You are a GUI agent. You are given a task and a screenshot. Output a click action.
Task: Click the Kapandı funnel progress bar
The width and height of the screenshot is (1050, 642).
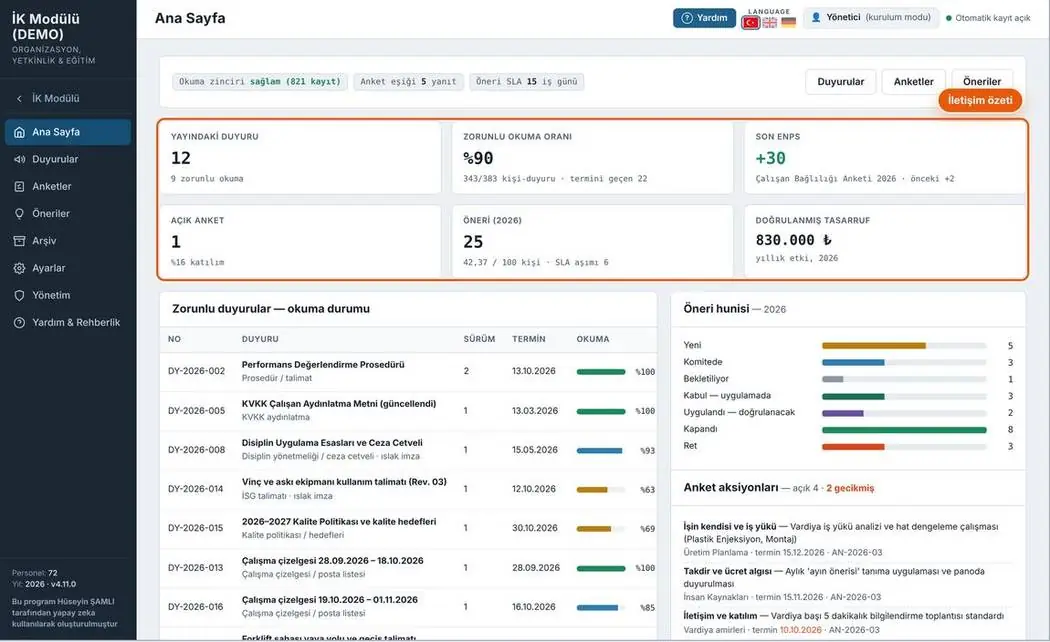coord(904,430)
